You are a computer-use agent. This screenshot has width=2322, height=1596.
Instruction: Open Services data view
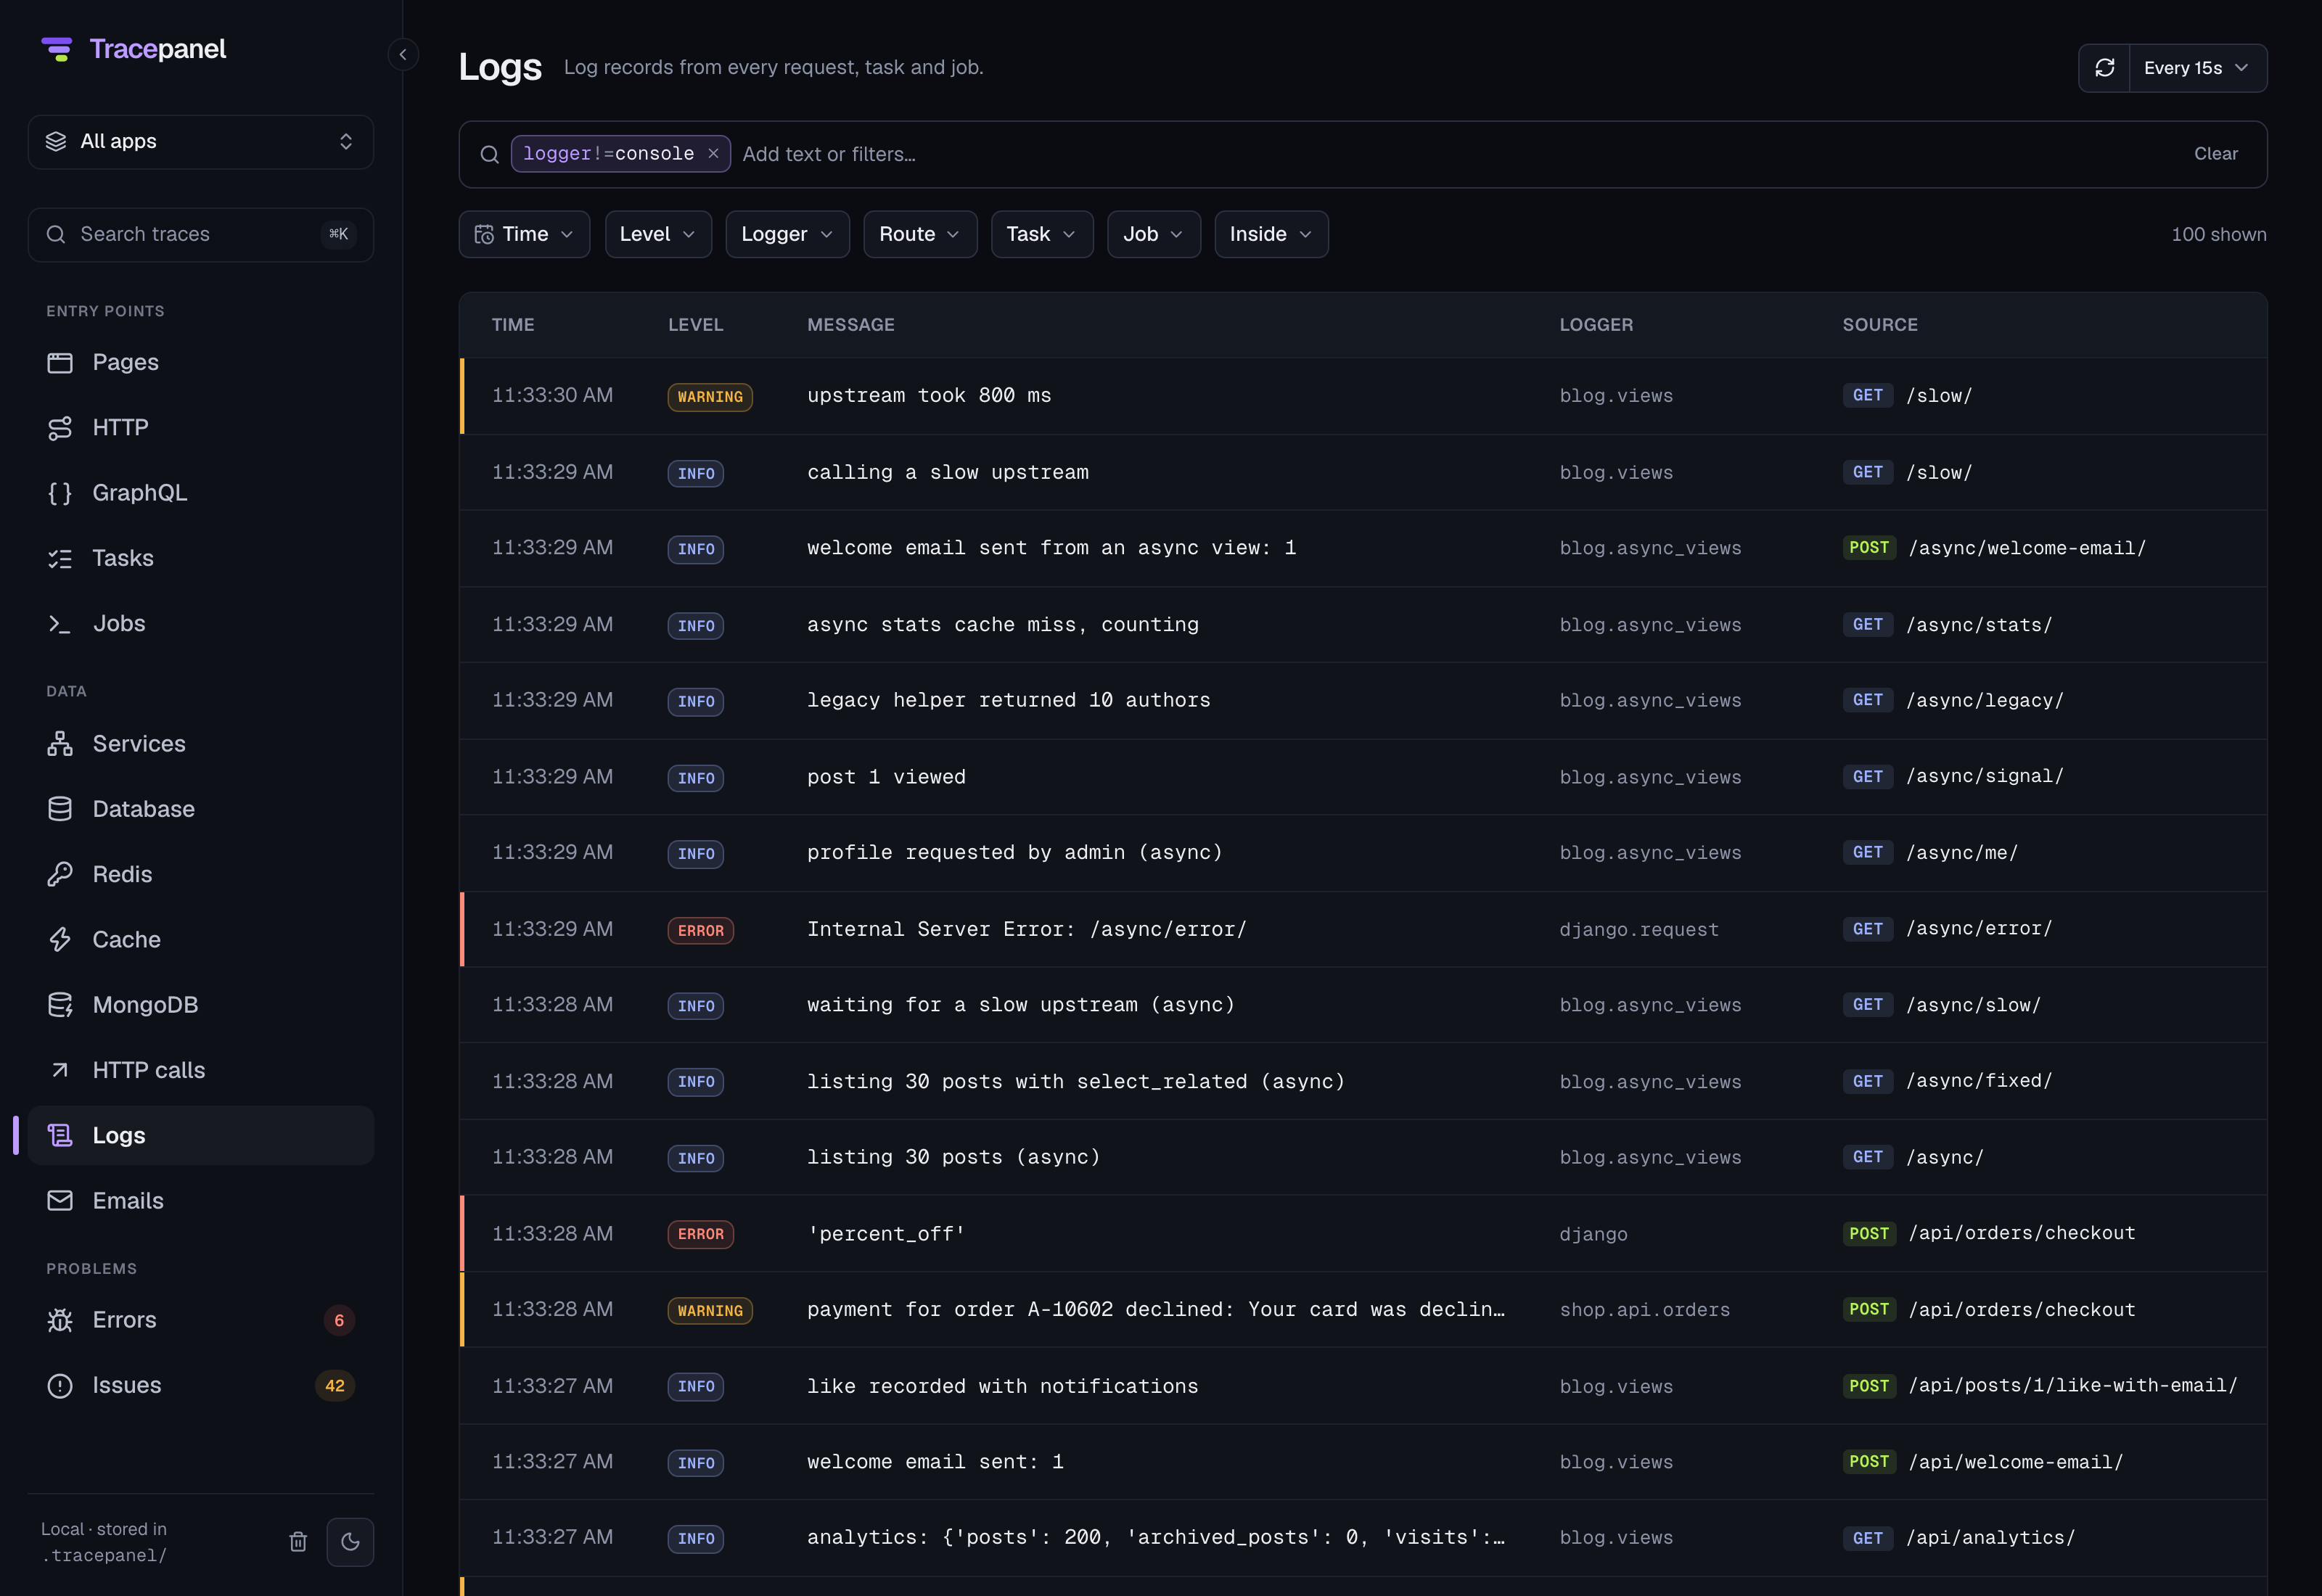coord(200,743)
